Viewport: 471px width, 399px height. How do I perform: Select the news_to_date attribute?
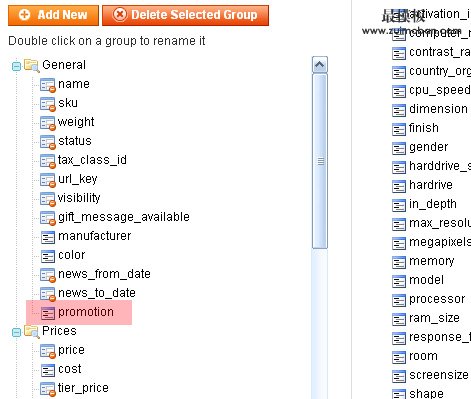click(x=97, y=293)
